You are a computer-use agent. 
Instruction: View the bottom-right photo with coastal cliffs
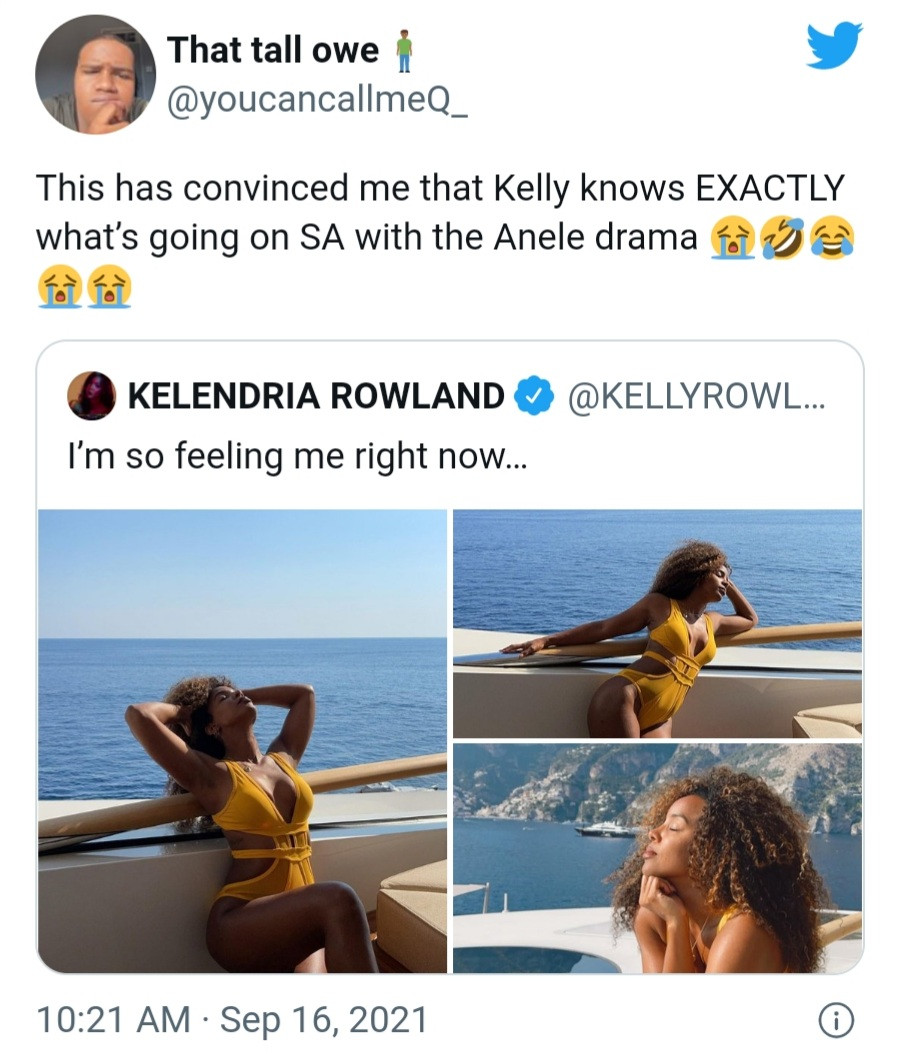[x=657, y=858]
